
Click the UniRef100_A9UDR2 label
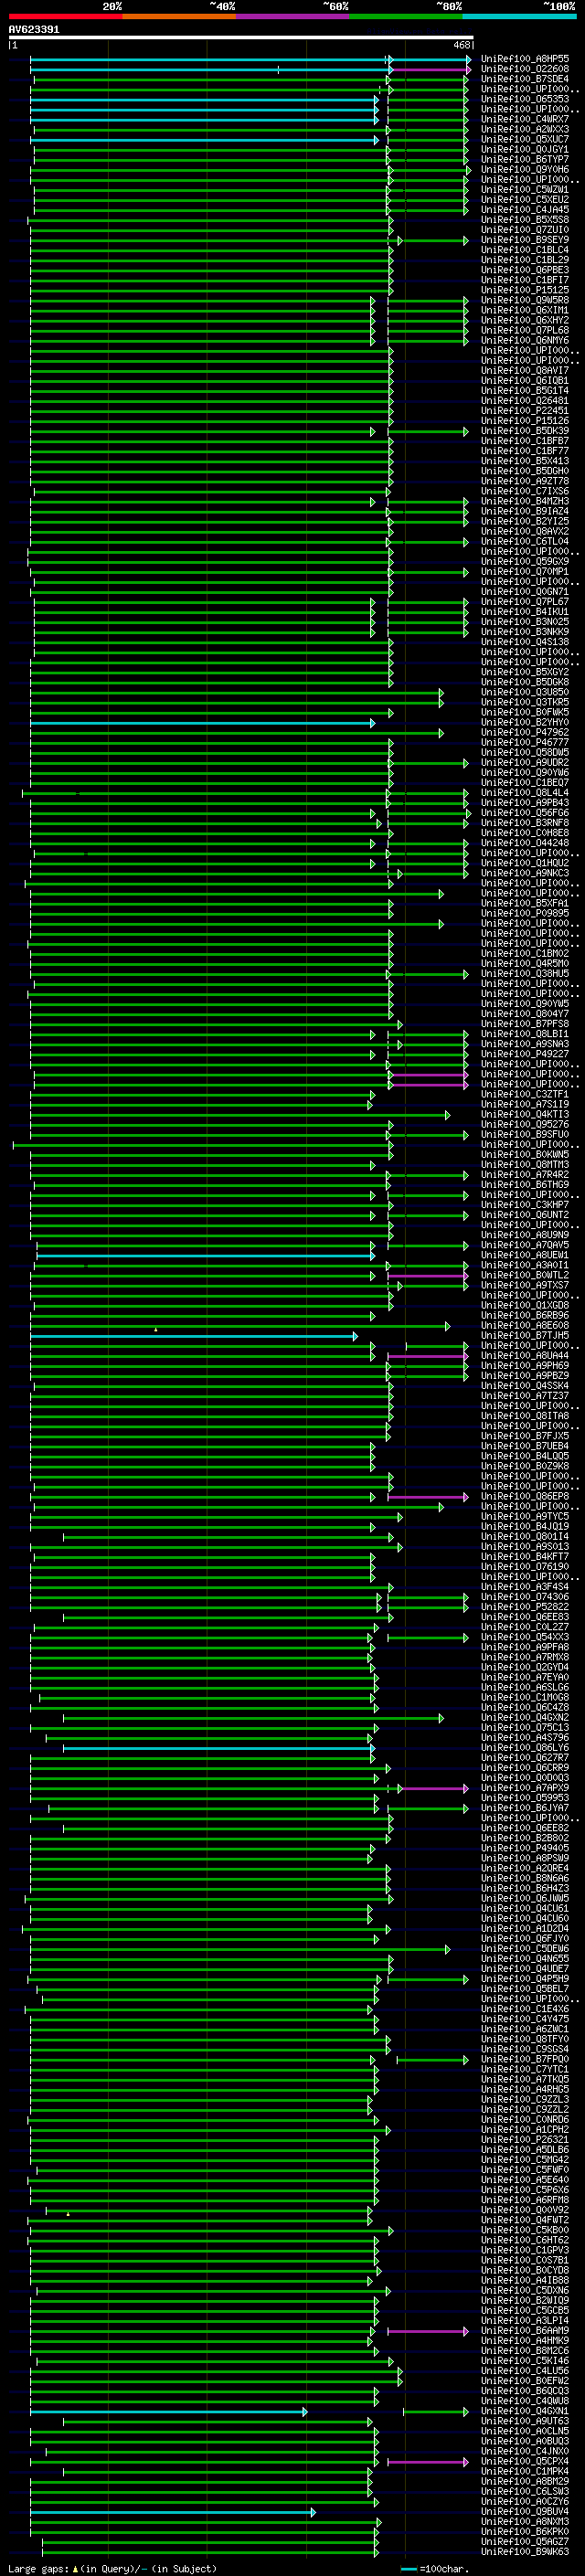(525, 763)
